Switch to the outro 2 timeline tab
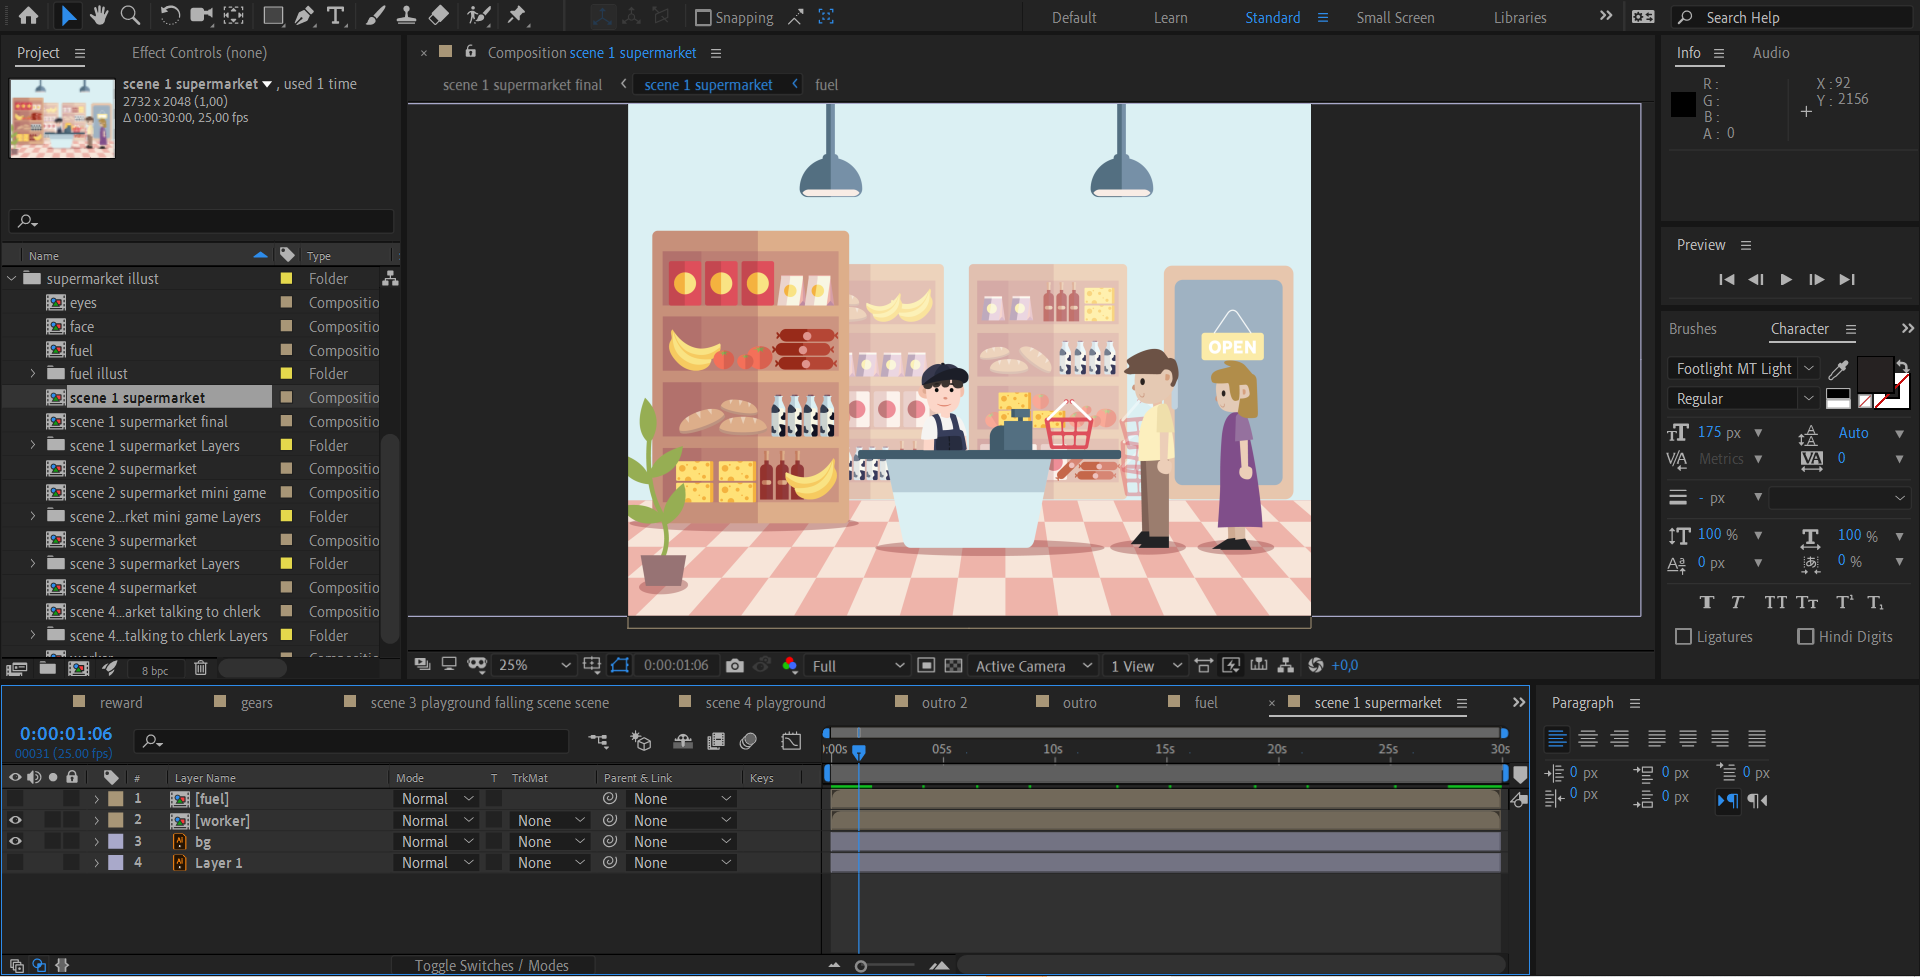 coord(944,703)
